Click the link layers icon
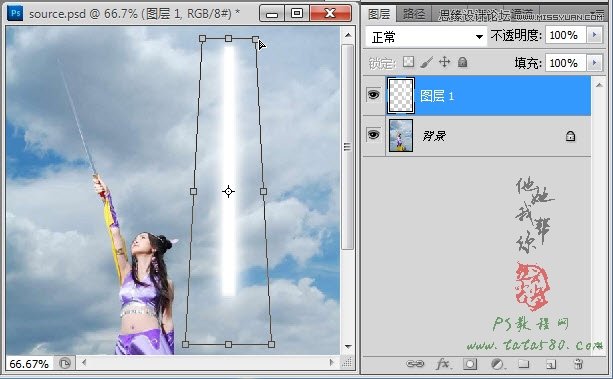This screenshot has width=613, height=379. tap(415, 364)
